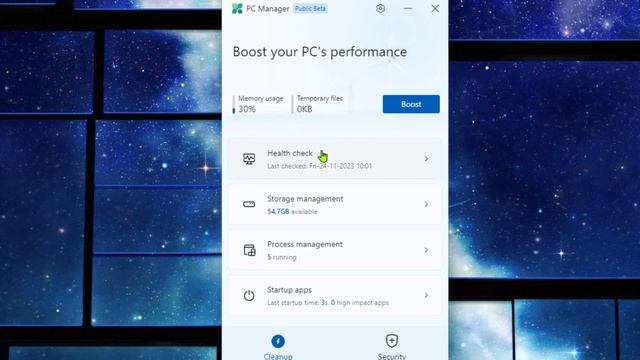
Task: Click the 5 running text
Action: point(282,257)
